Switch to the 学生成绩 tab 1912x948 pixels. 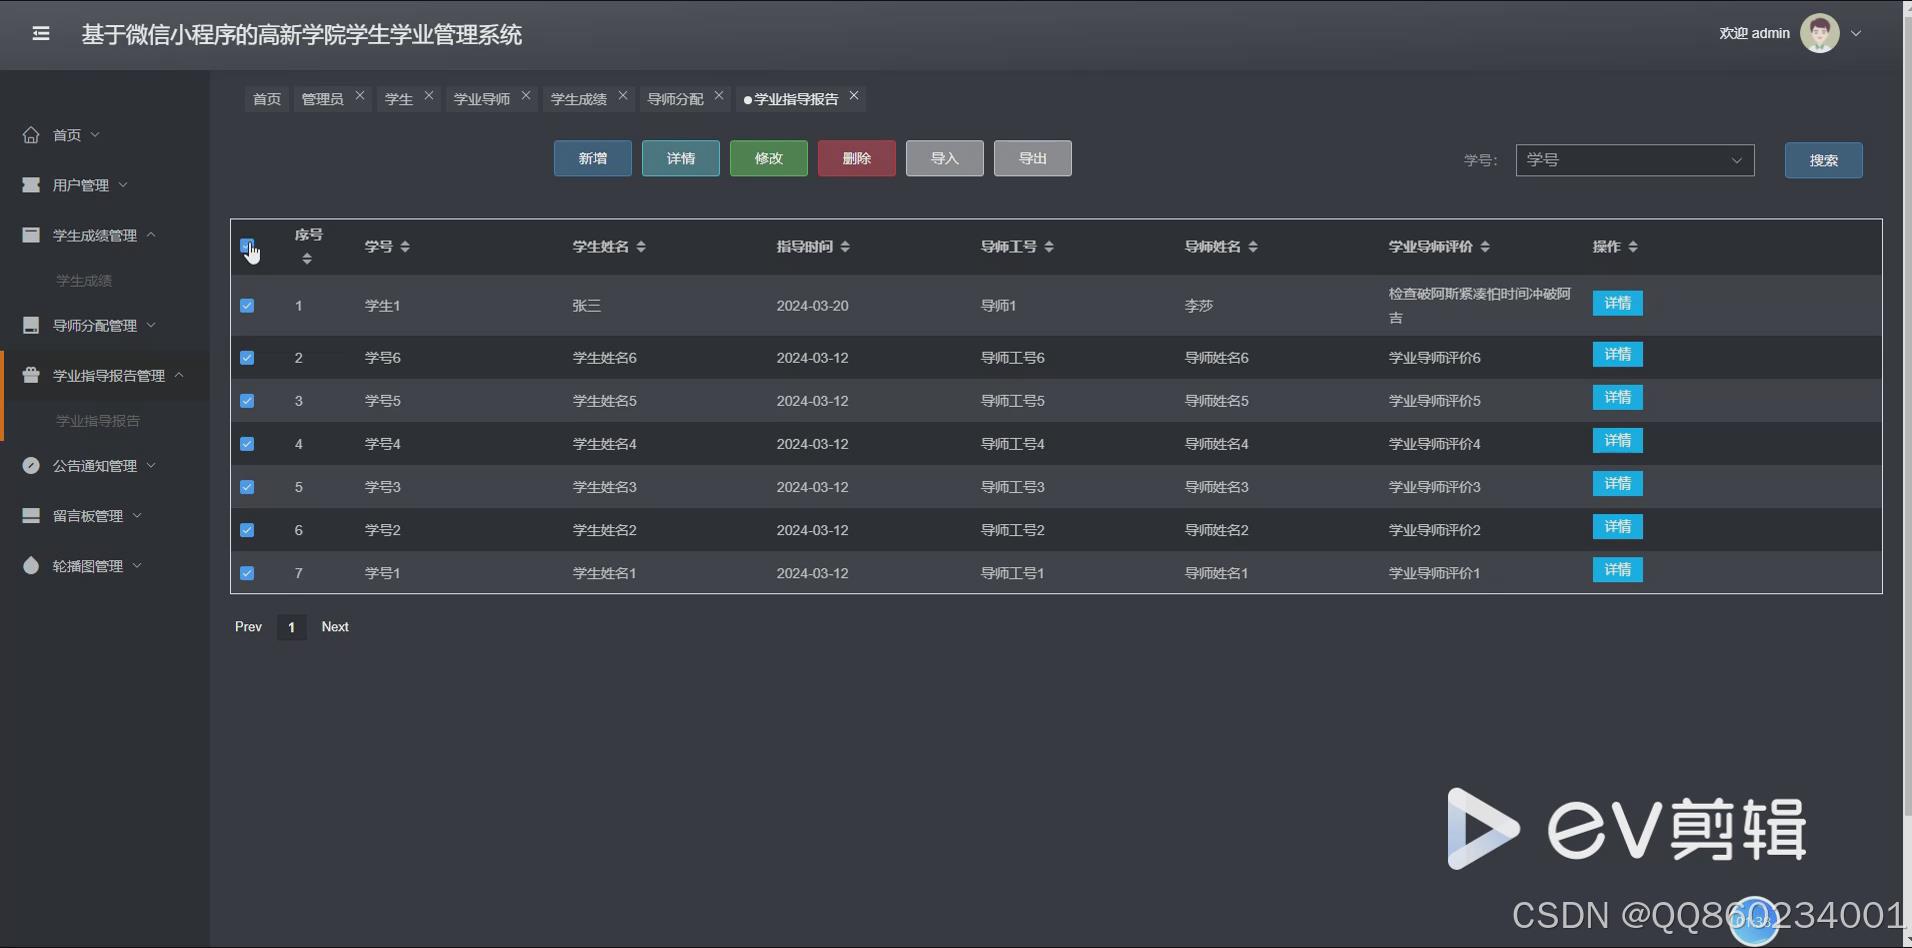click(x=579, y=99)
